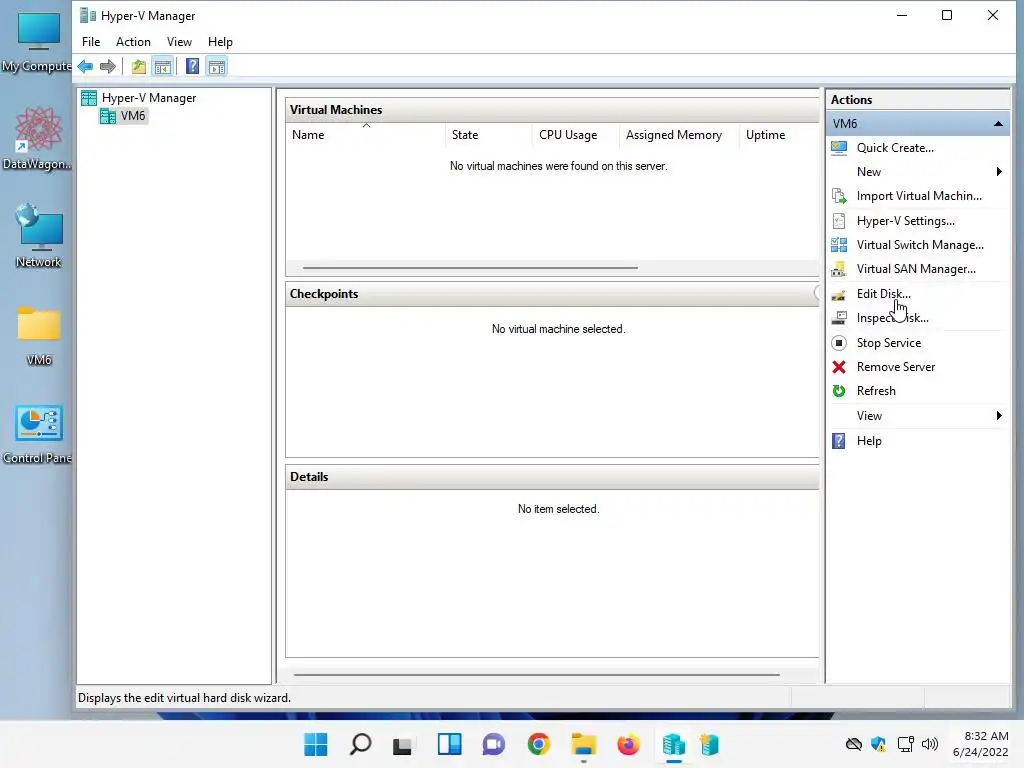Click Stop Service action
Viewport: 1024px width, 768px height.
coord(888,343)
